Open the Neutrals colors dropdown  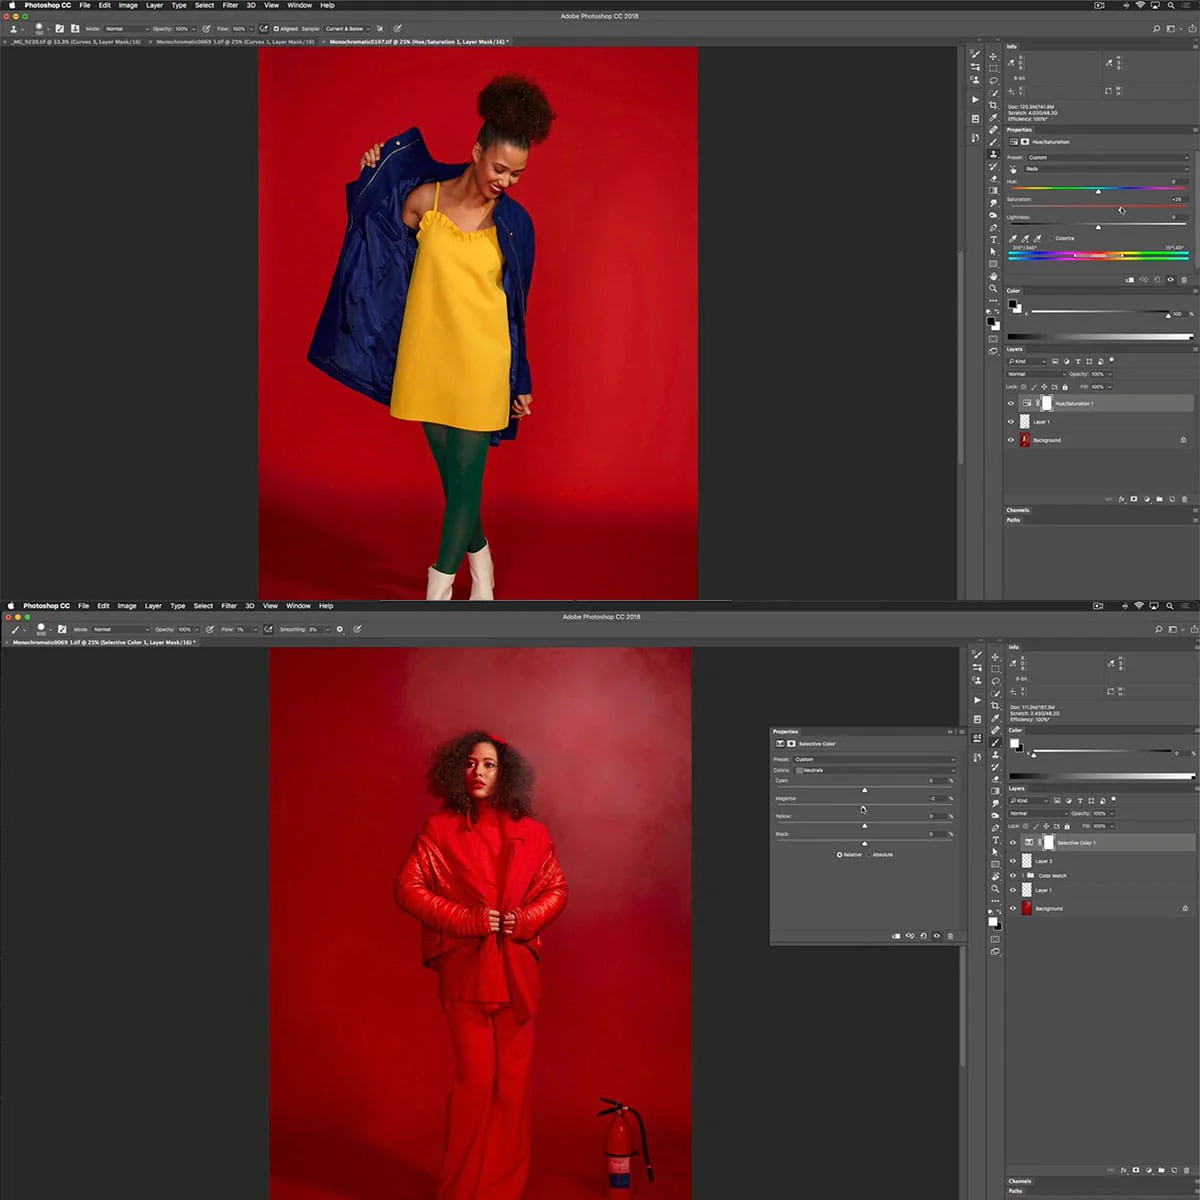click(x=874, y=770)
